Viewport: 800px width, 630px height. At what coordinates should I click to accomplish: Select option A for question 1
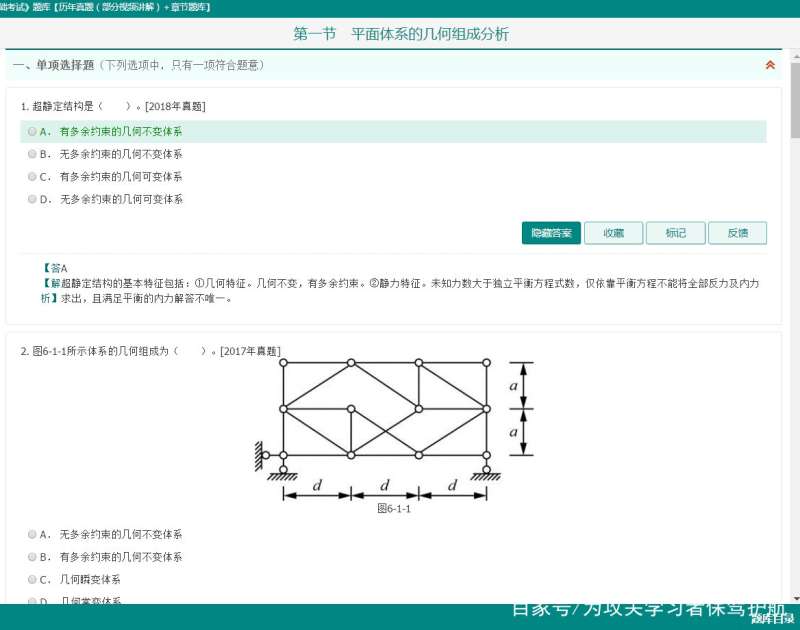31,131
